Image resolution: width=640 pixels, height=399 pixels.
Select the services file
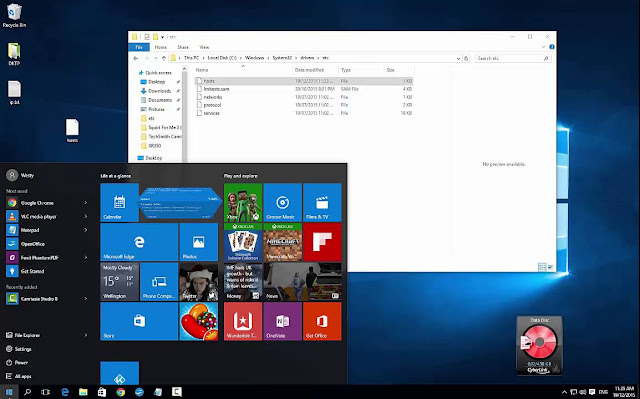point(304,113)
